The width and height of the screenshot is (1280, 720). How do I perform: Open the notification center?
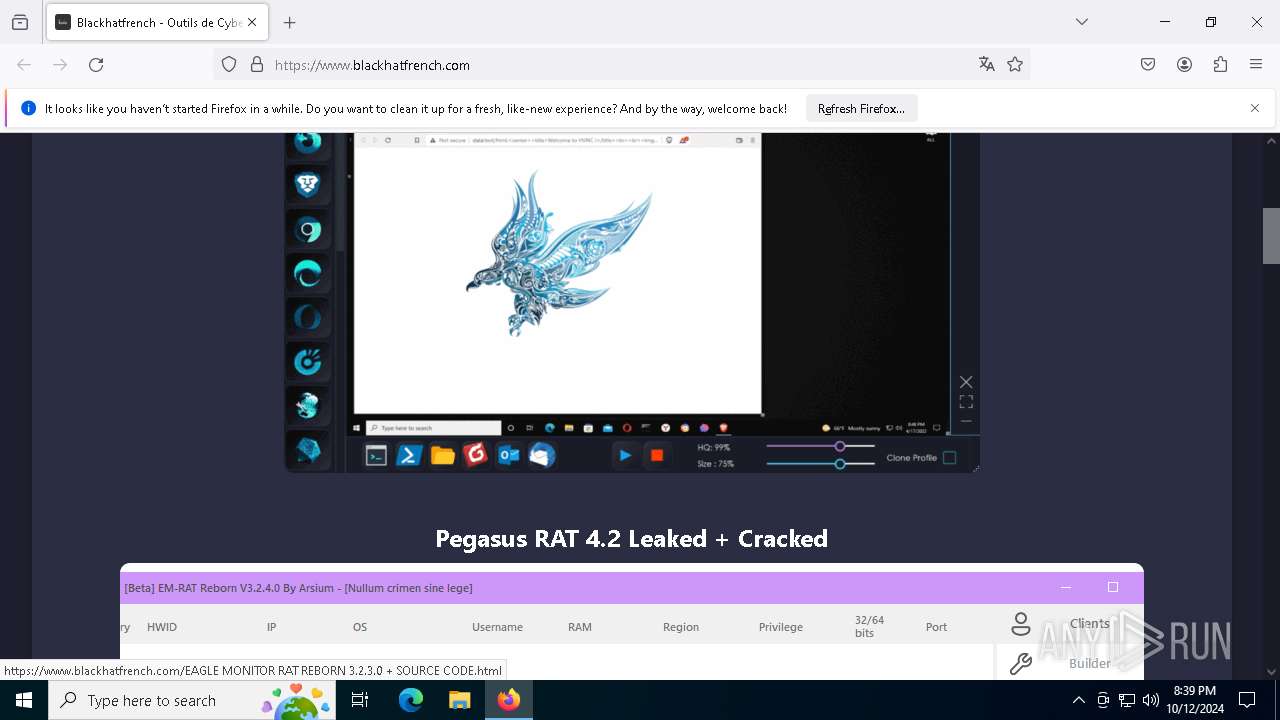coord(1248,700)
